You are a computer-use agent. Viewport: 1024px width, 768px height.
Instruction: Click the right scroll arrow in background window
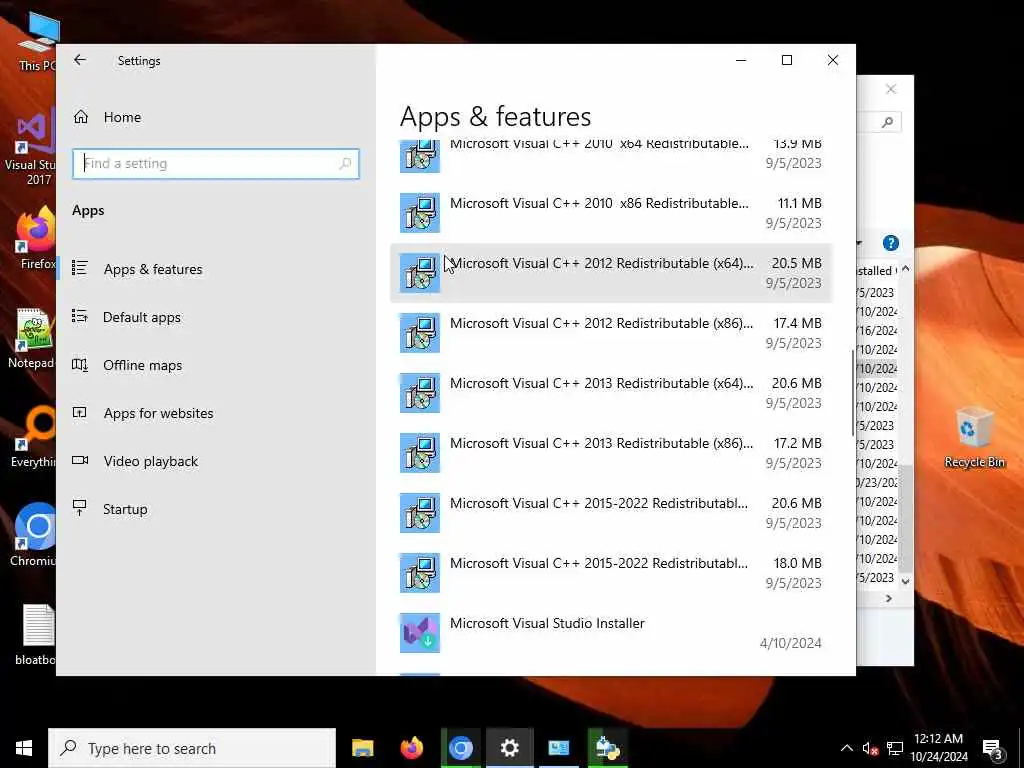888,599
